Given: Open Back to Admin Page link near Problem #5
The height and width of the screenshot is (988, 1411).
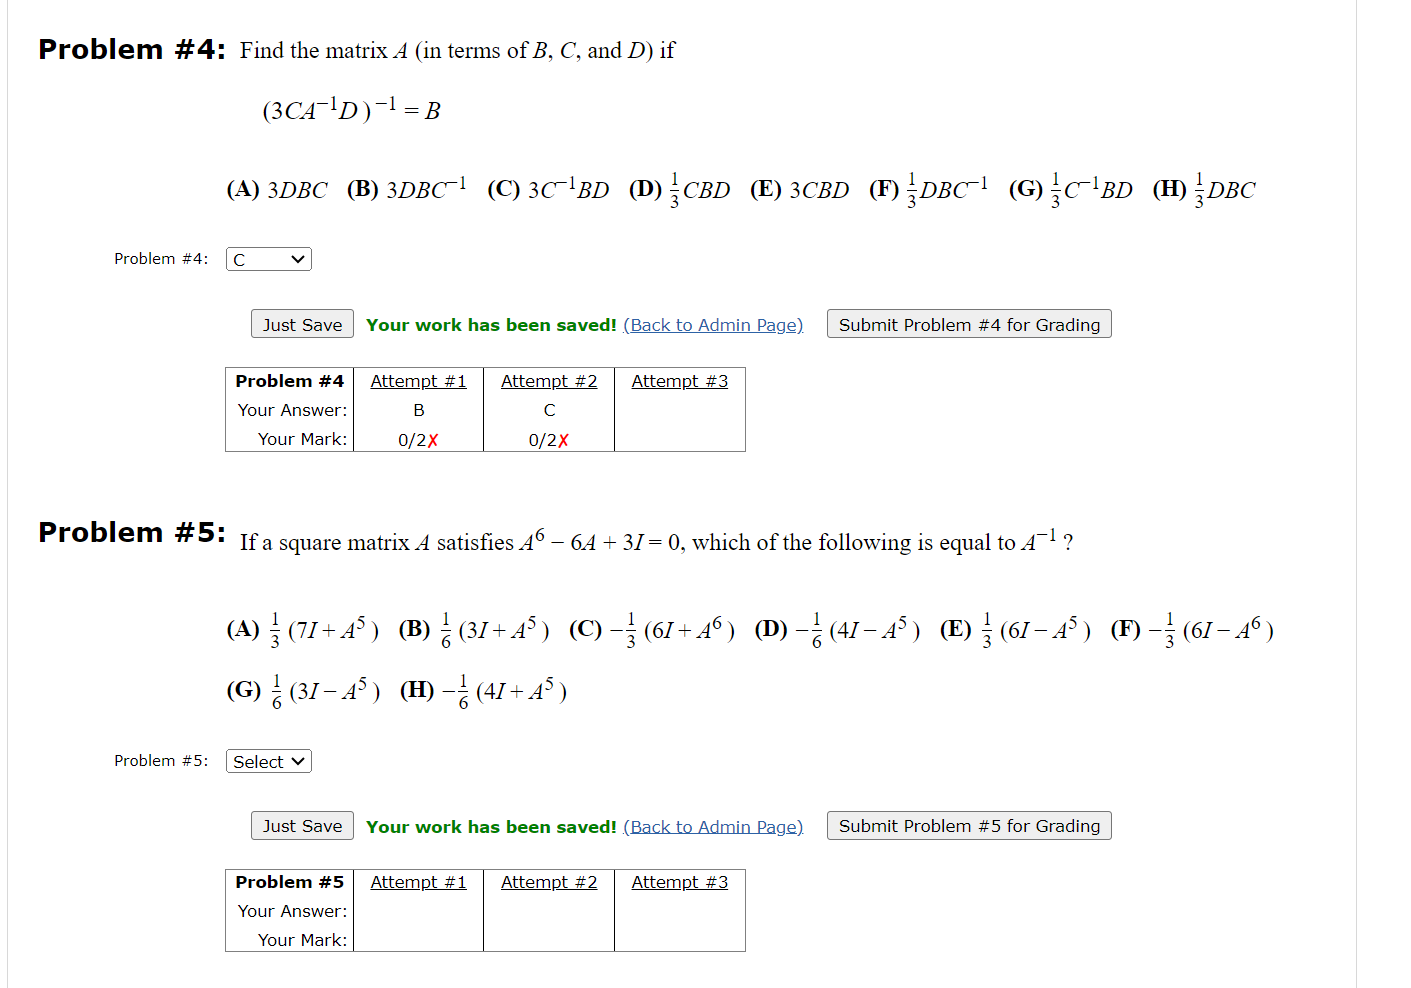Looking at the screenshot, I should pos(712,826).
